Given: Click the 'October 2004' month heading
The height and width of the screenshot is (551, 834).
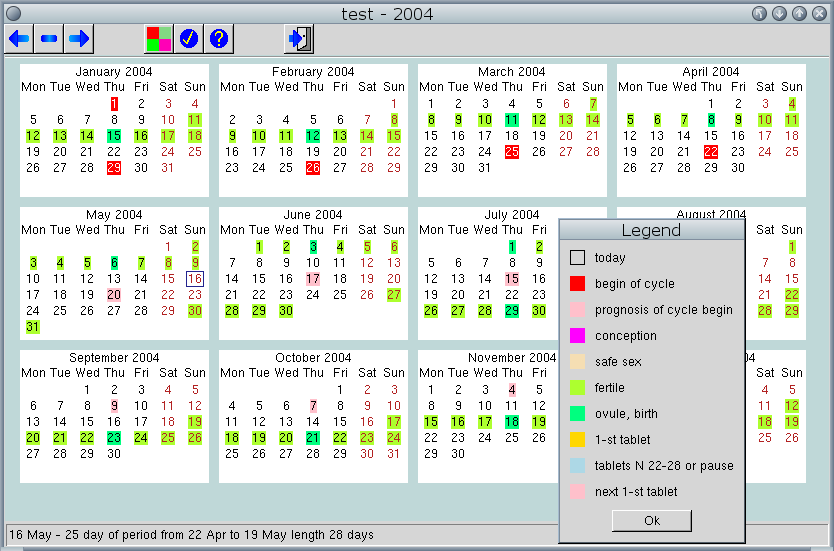Looking at the screenshot, I should [x=313, y=358].
